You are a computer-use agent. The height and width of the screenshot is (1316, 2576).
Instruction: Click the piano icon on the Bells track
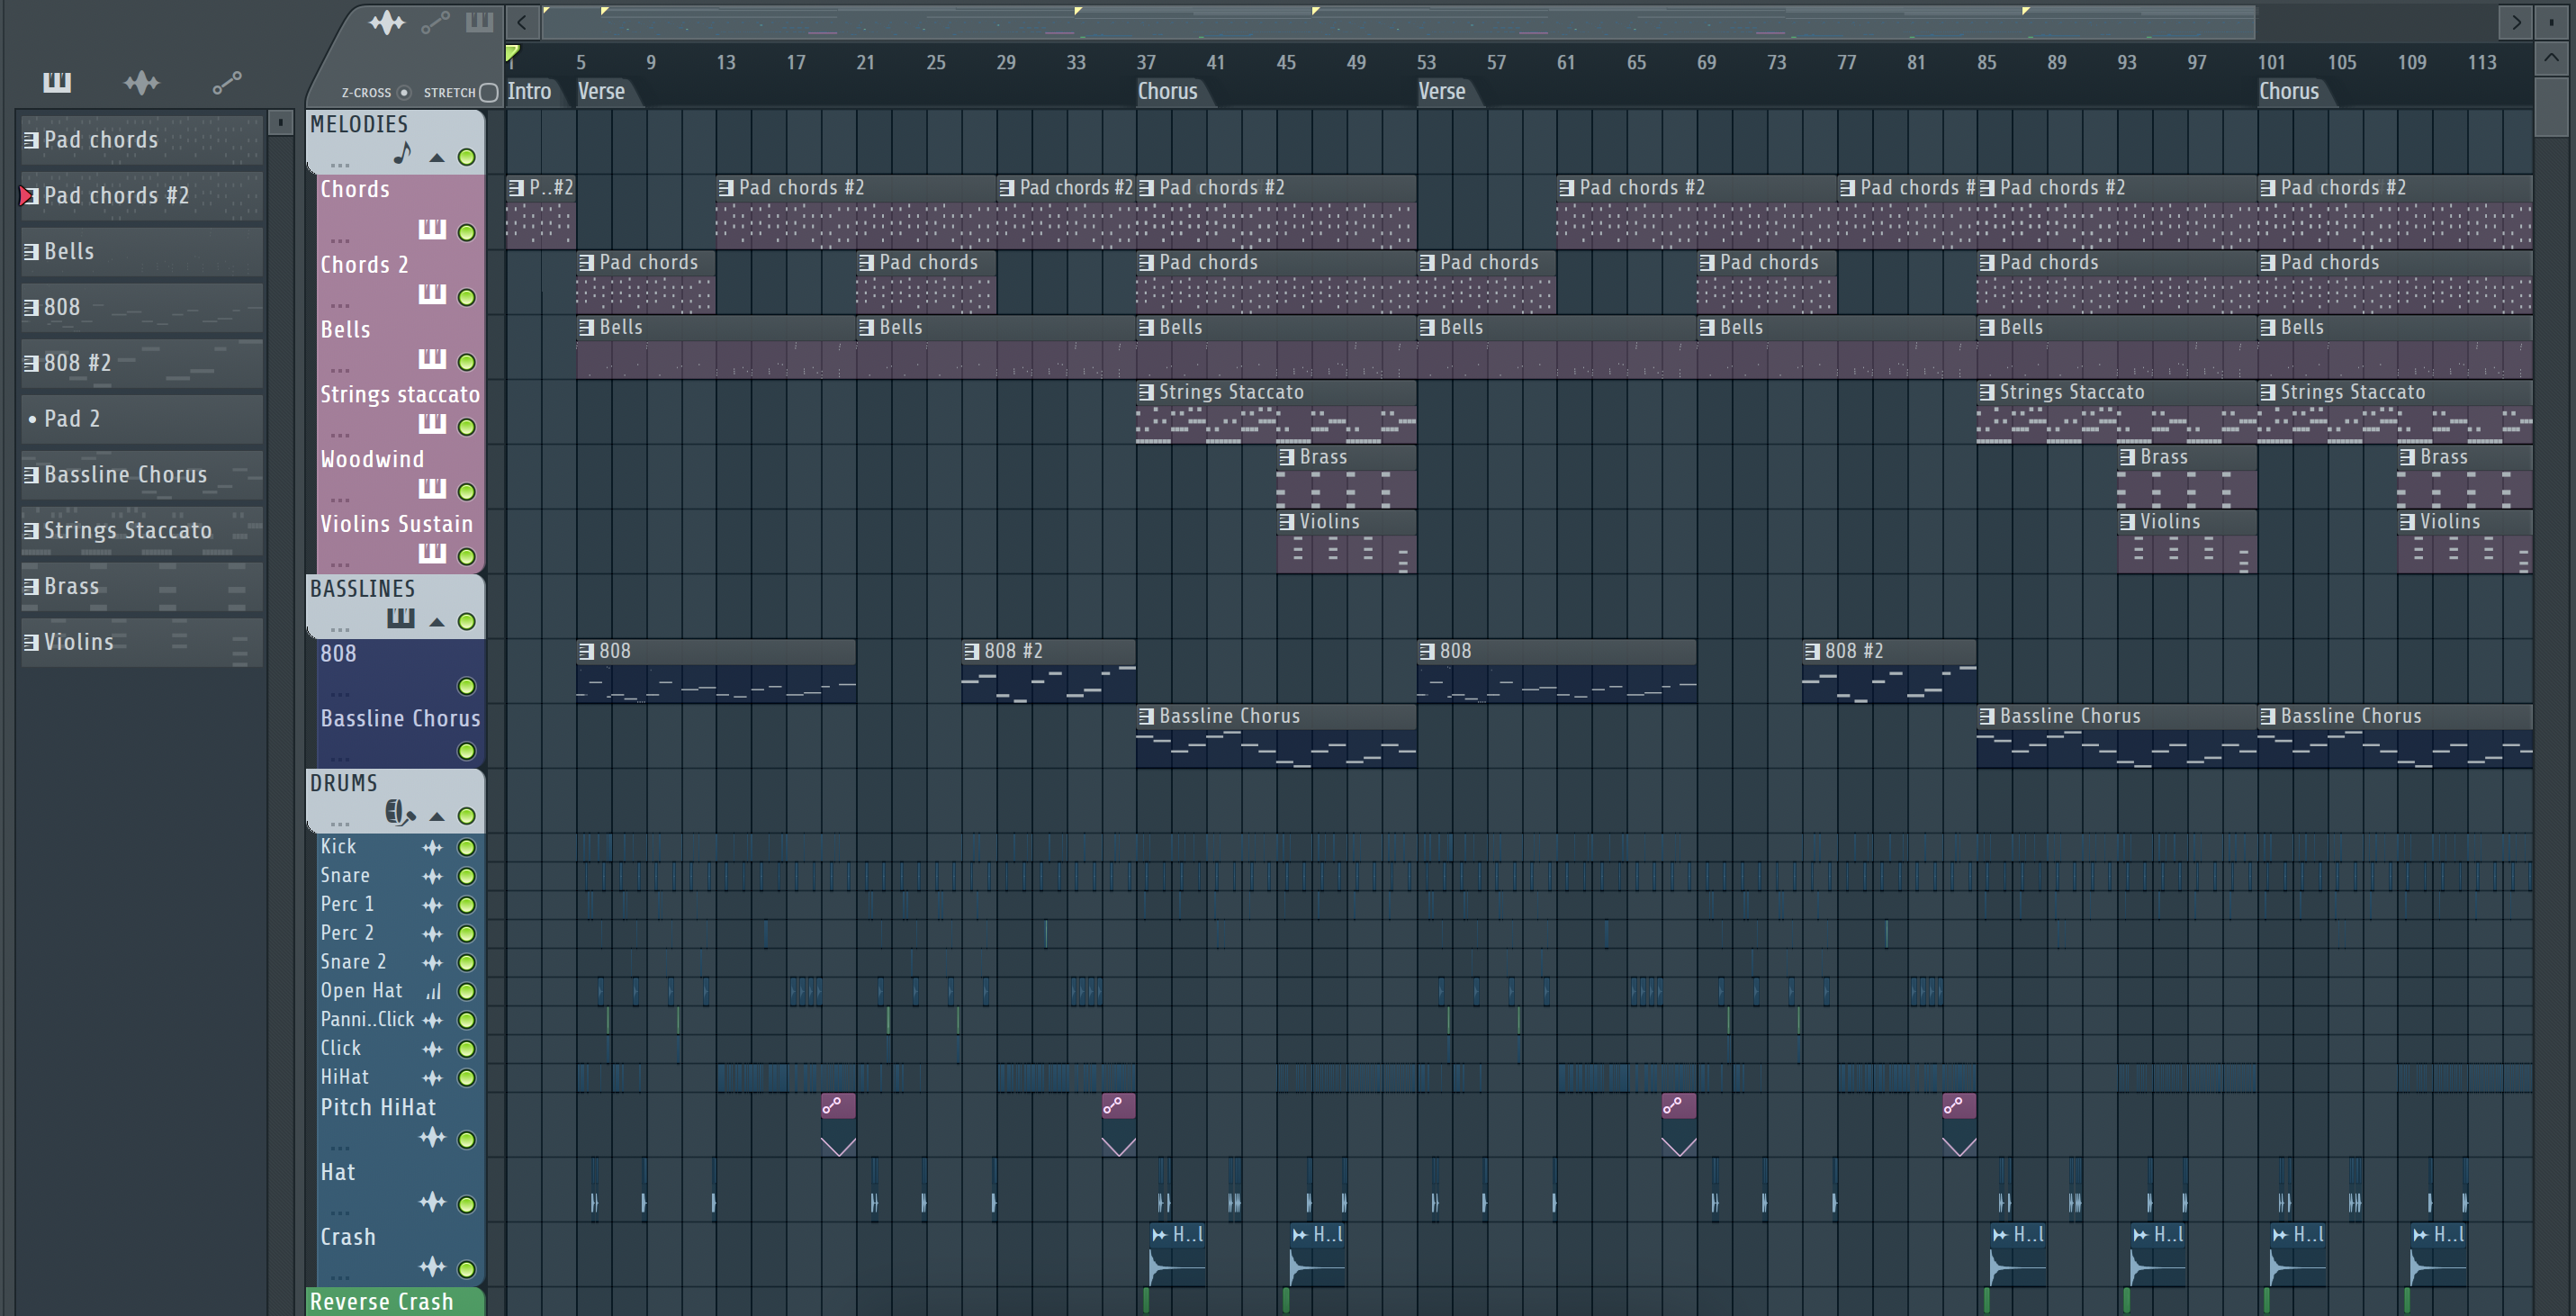(x=432, y=359)
